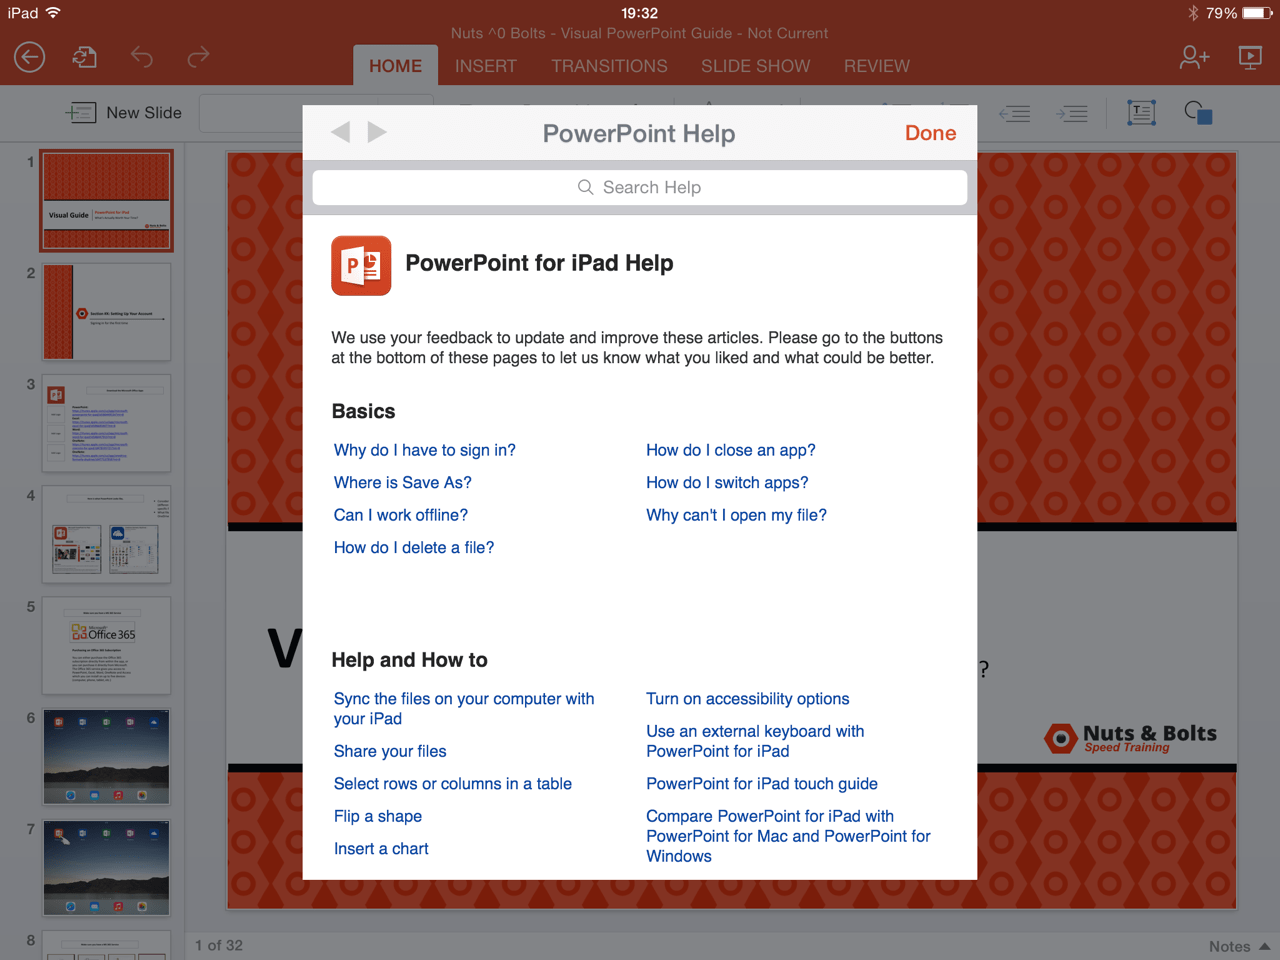Viewport: 1280px width, 960px height.
Task: Open the INSERT ribbon tab
Action: click(x=486, y=66)
